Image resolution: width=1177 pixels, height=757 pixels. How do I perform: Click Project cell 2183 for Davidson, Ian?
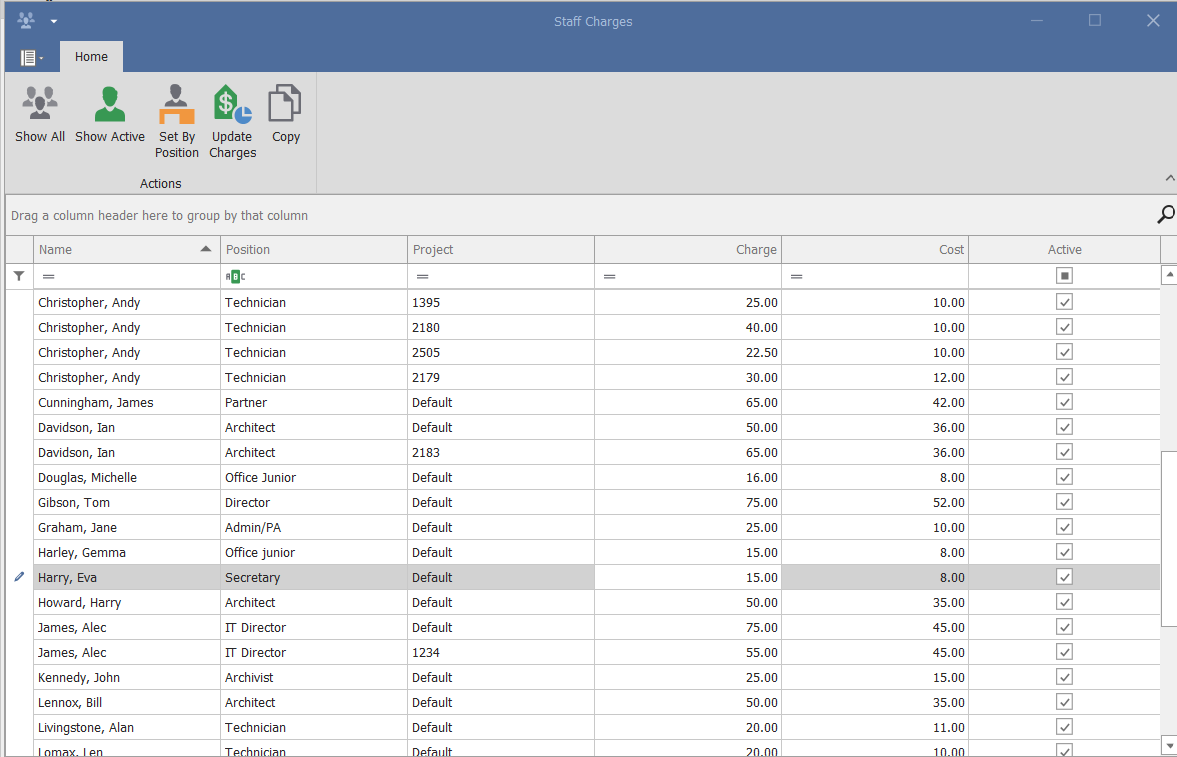pos(501,452)
